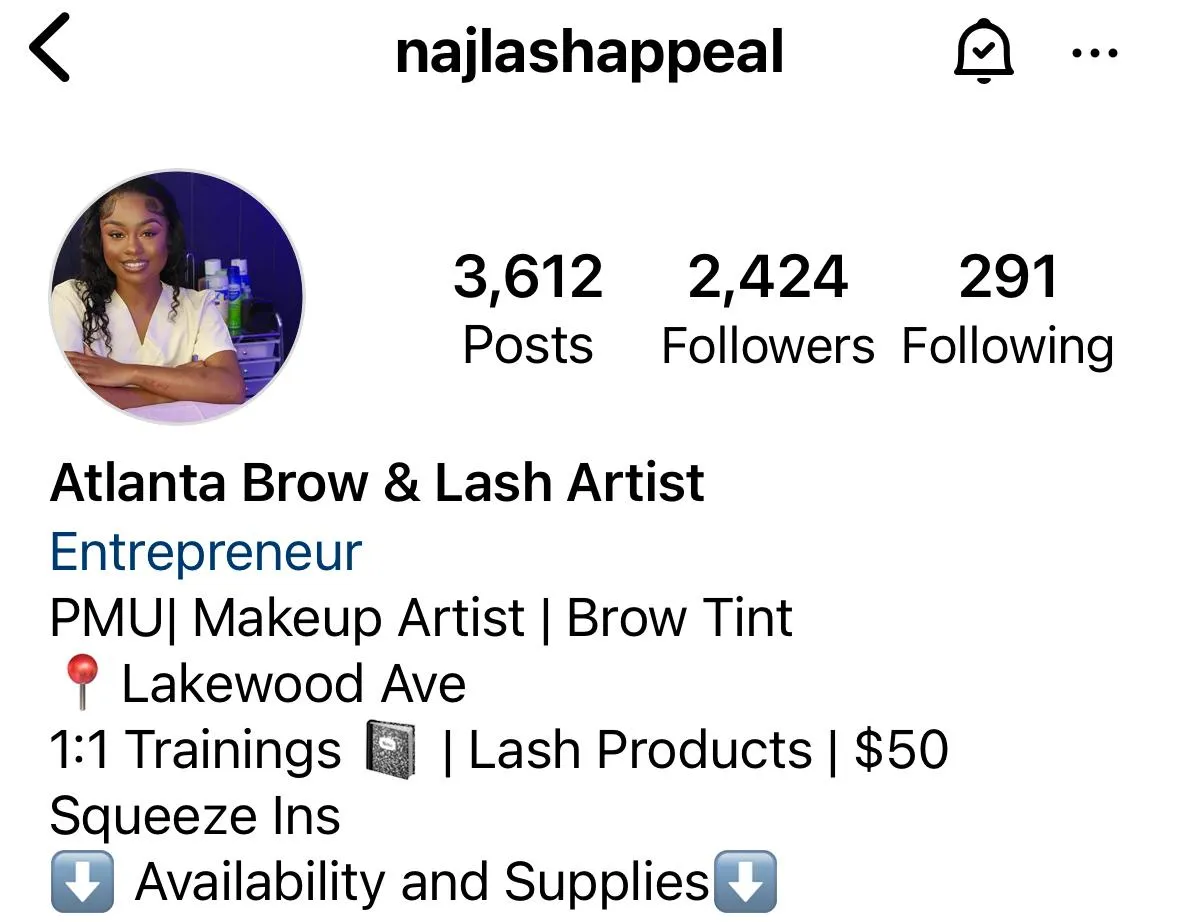Tap the back arrow icon
Screen dimensions: 1179x922
coord(50,47)
